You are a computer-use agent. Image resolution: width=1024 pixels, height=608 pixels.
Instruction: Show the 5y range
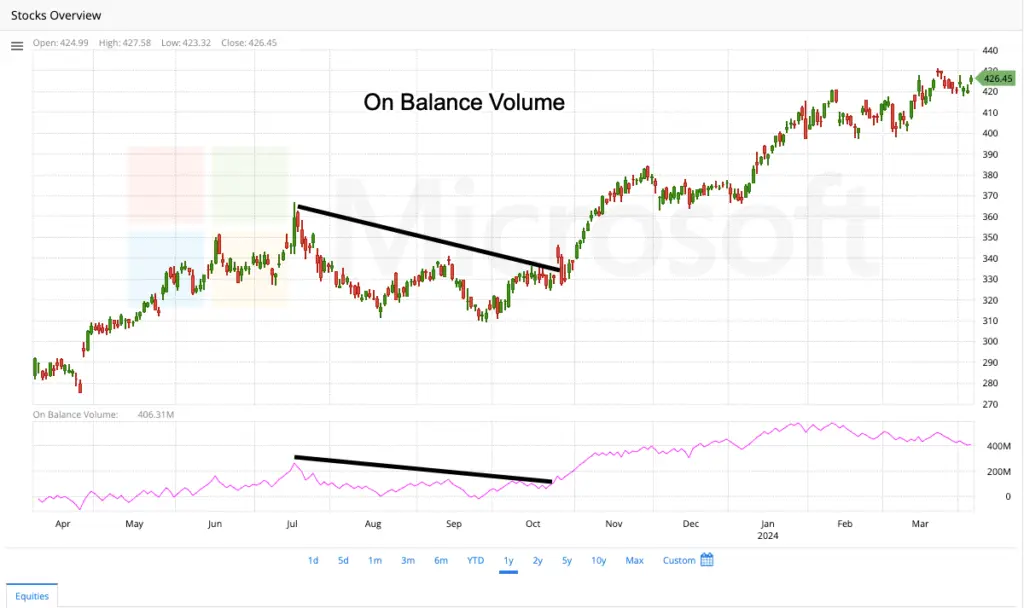567,560
